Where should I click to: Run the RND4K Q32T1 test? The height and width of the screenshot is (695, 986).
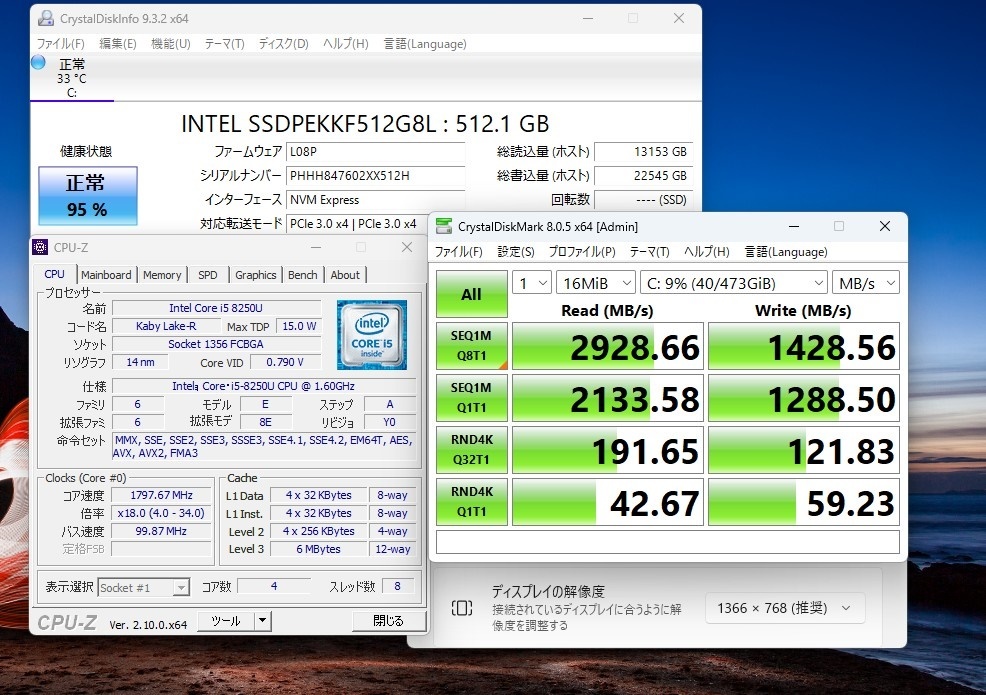pos(472,450)
